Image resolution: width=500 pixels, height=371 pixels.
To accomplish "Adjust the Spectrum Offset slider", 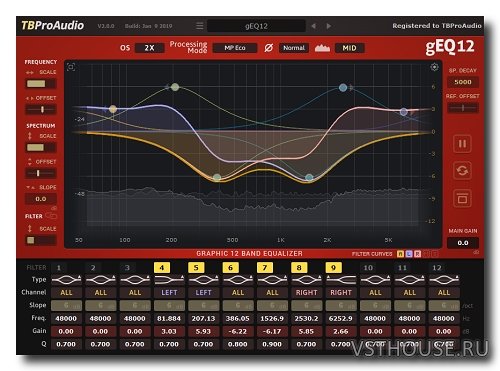I will pyautogui.click(x=41, y=173).
